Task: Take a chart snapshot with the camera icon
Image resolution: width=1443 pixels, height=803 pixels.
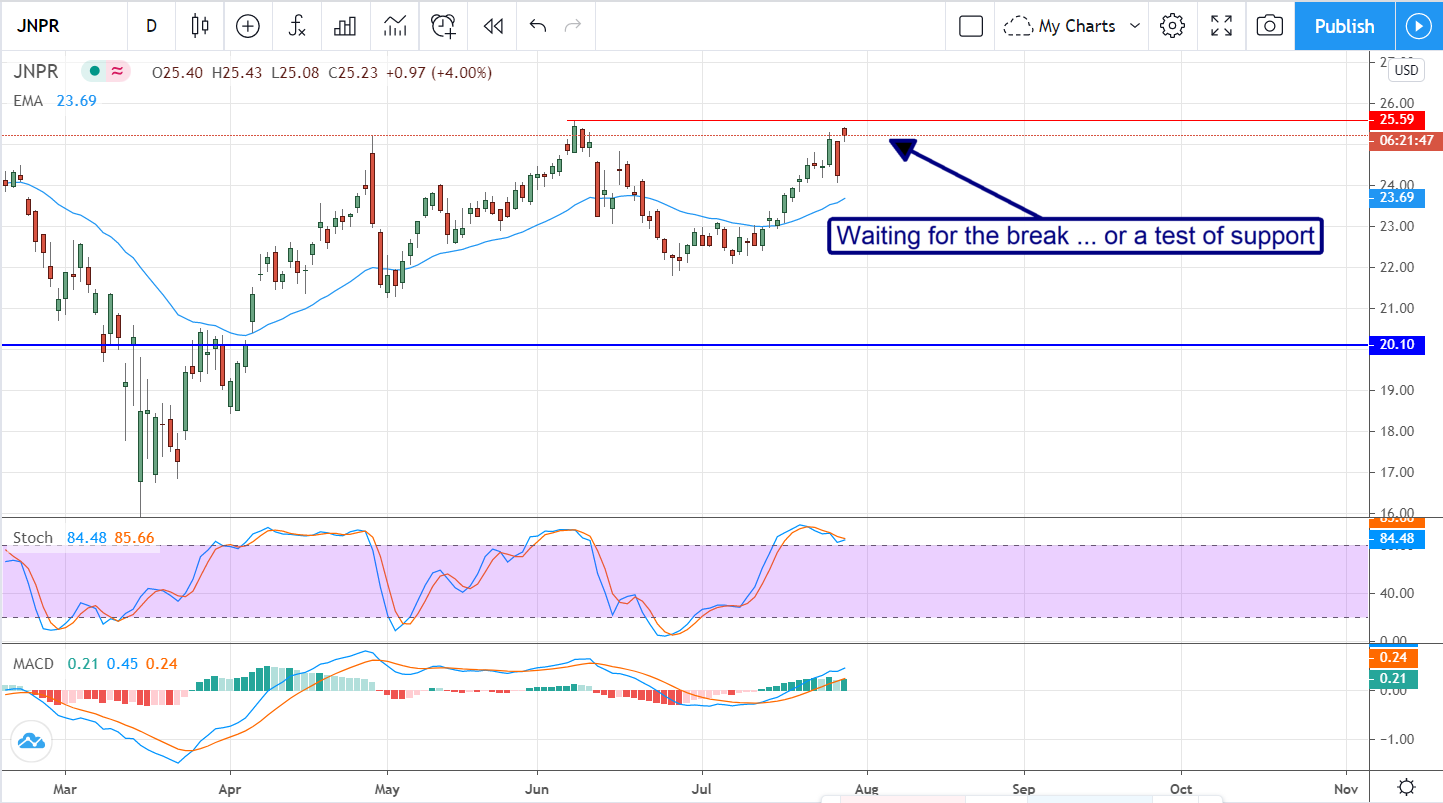Action: pyautogui.click(x=1269, y=26)
